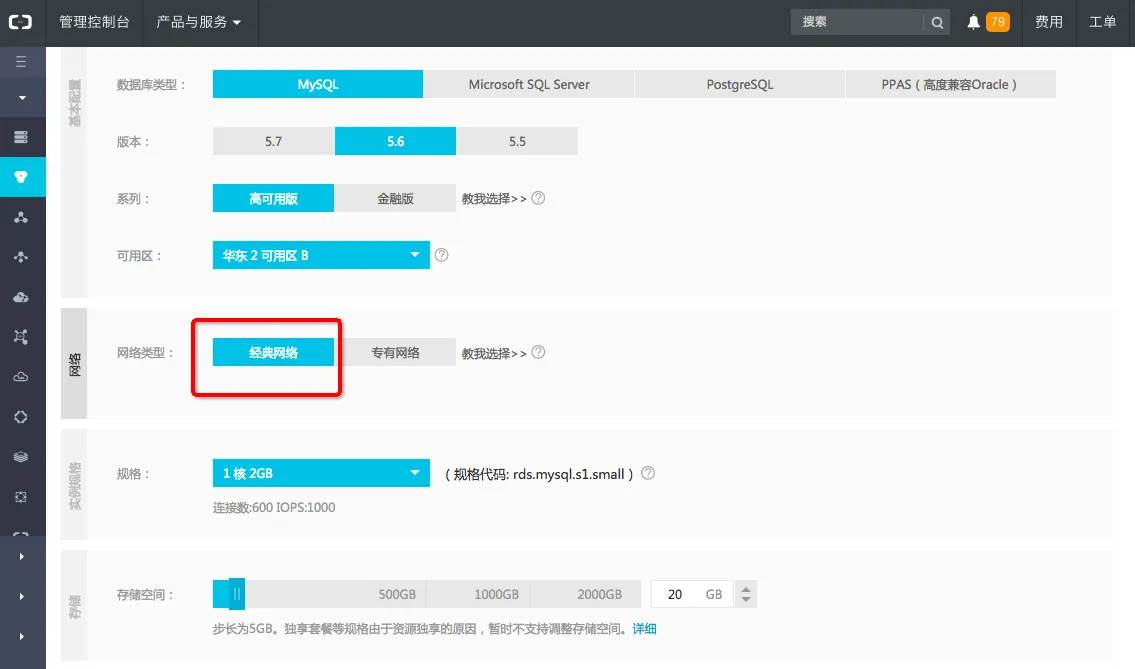Select Microsoft SQL Server database type
The height and width of the screenshot is (669, 1135).
click(x=529, y=84)
